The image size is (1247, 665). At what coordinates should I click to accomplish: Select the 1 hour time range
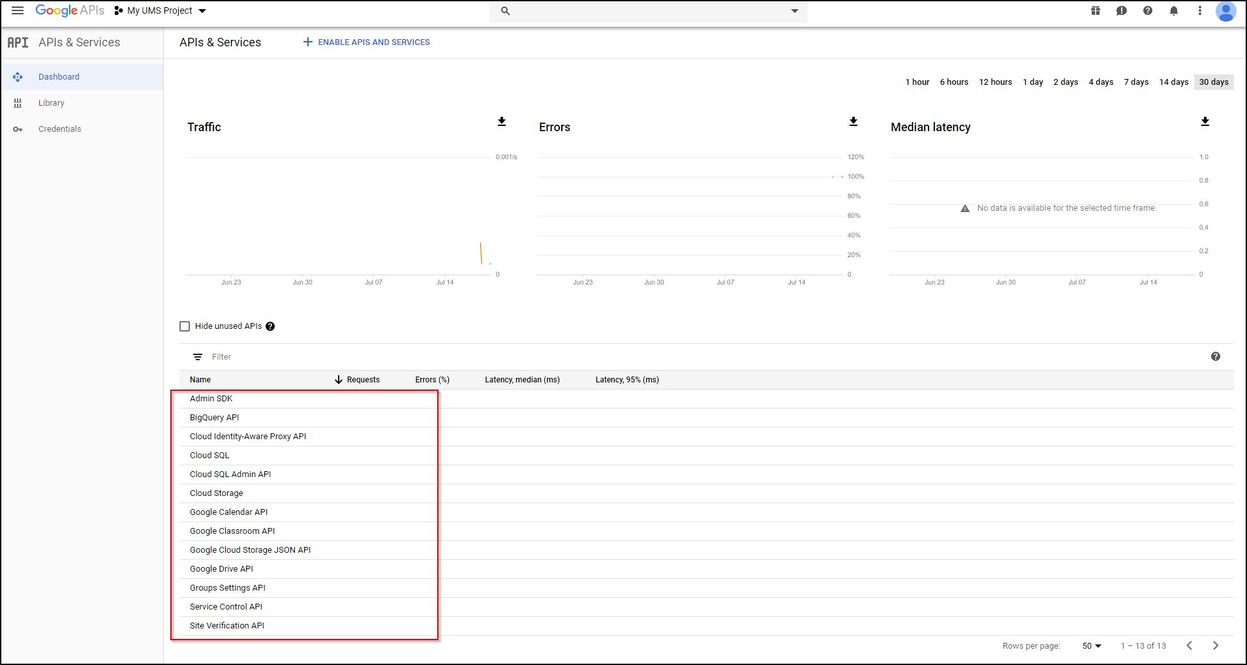pos(917,82)
